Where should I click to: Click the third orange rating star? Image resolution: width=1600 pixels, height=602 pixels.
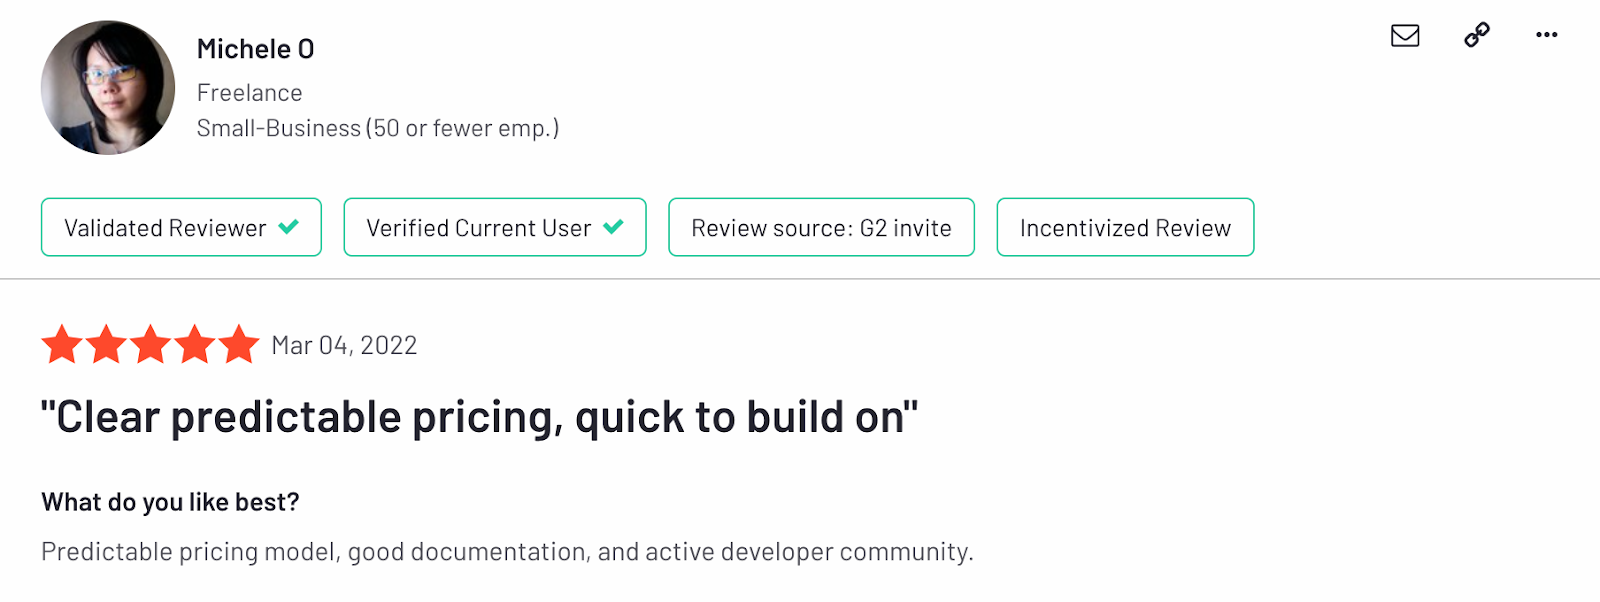click(150, 344)
